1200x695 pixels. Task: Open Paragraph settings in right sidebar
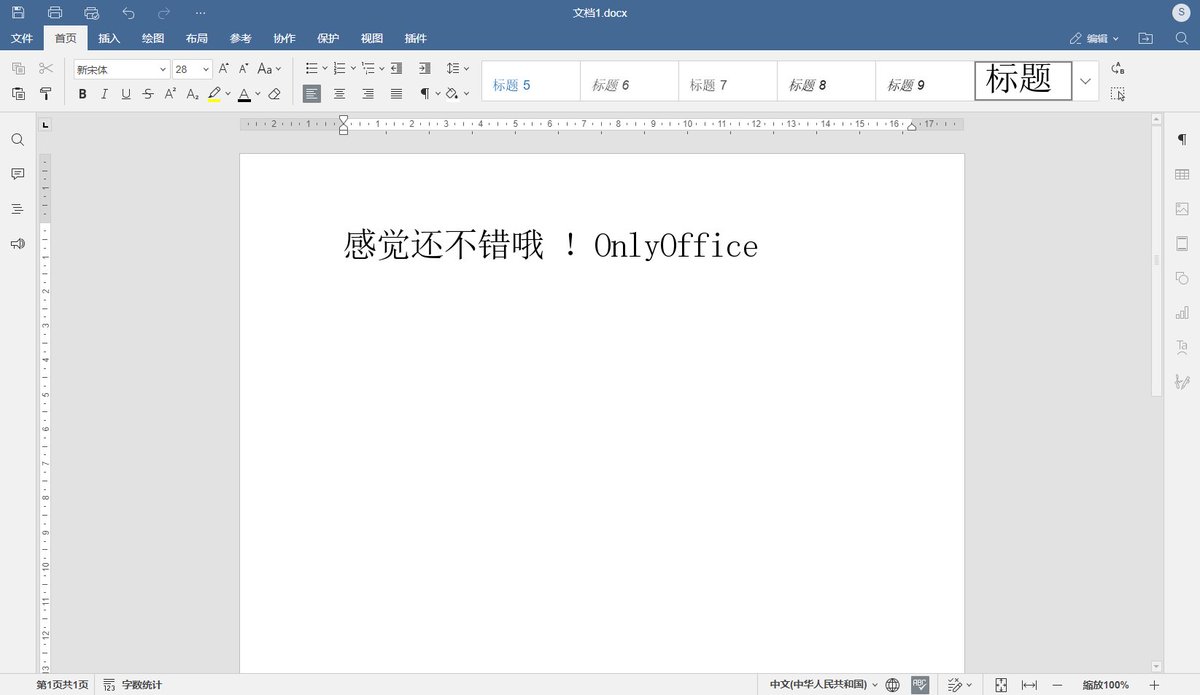click(x=1182, y=140)
